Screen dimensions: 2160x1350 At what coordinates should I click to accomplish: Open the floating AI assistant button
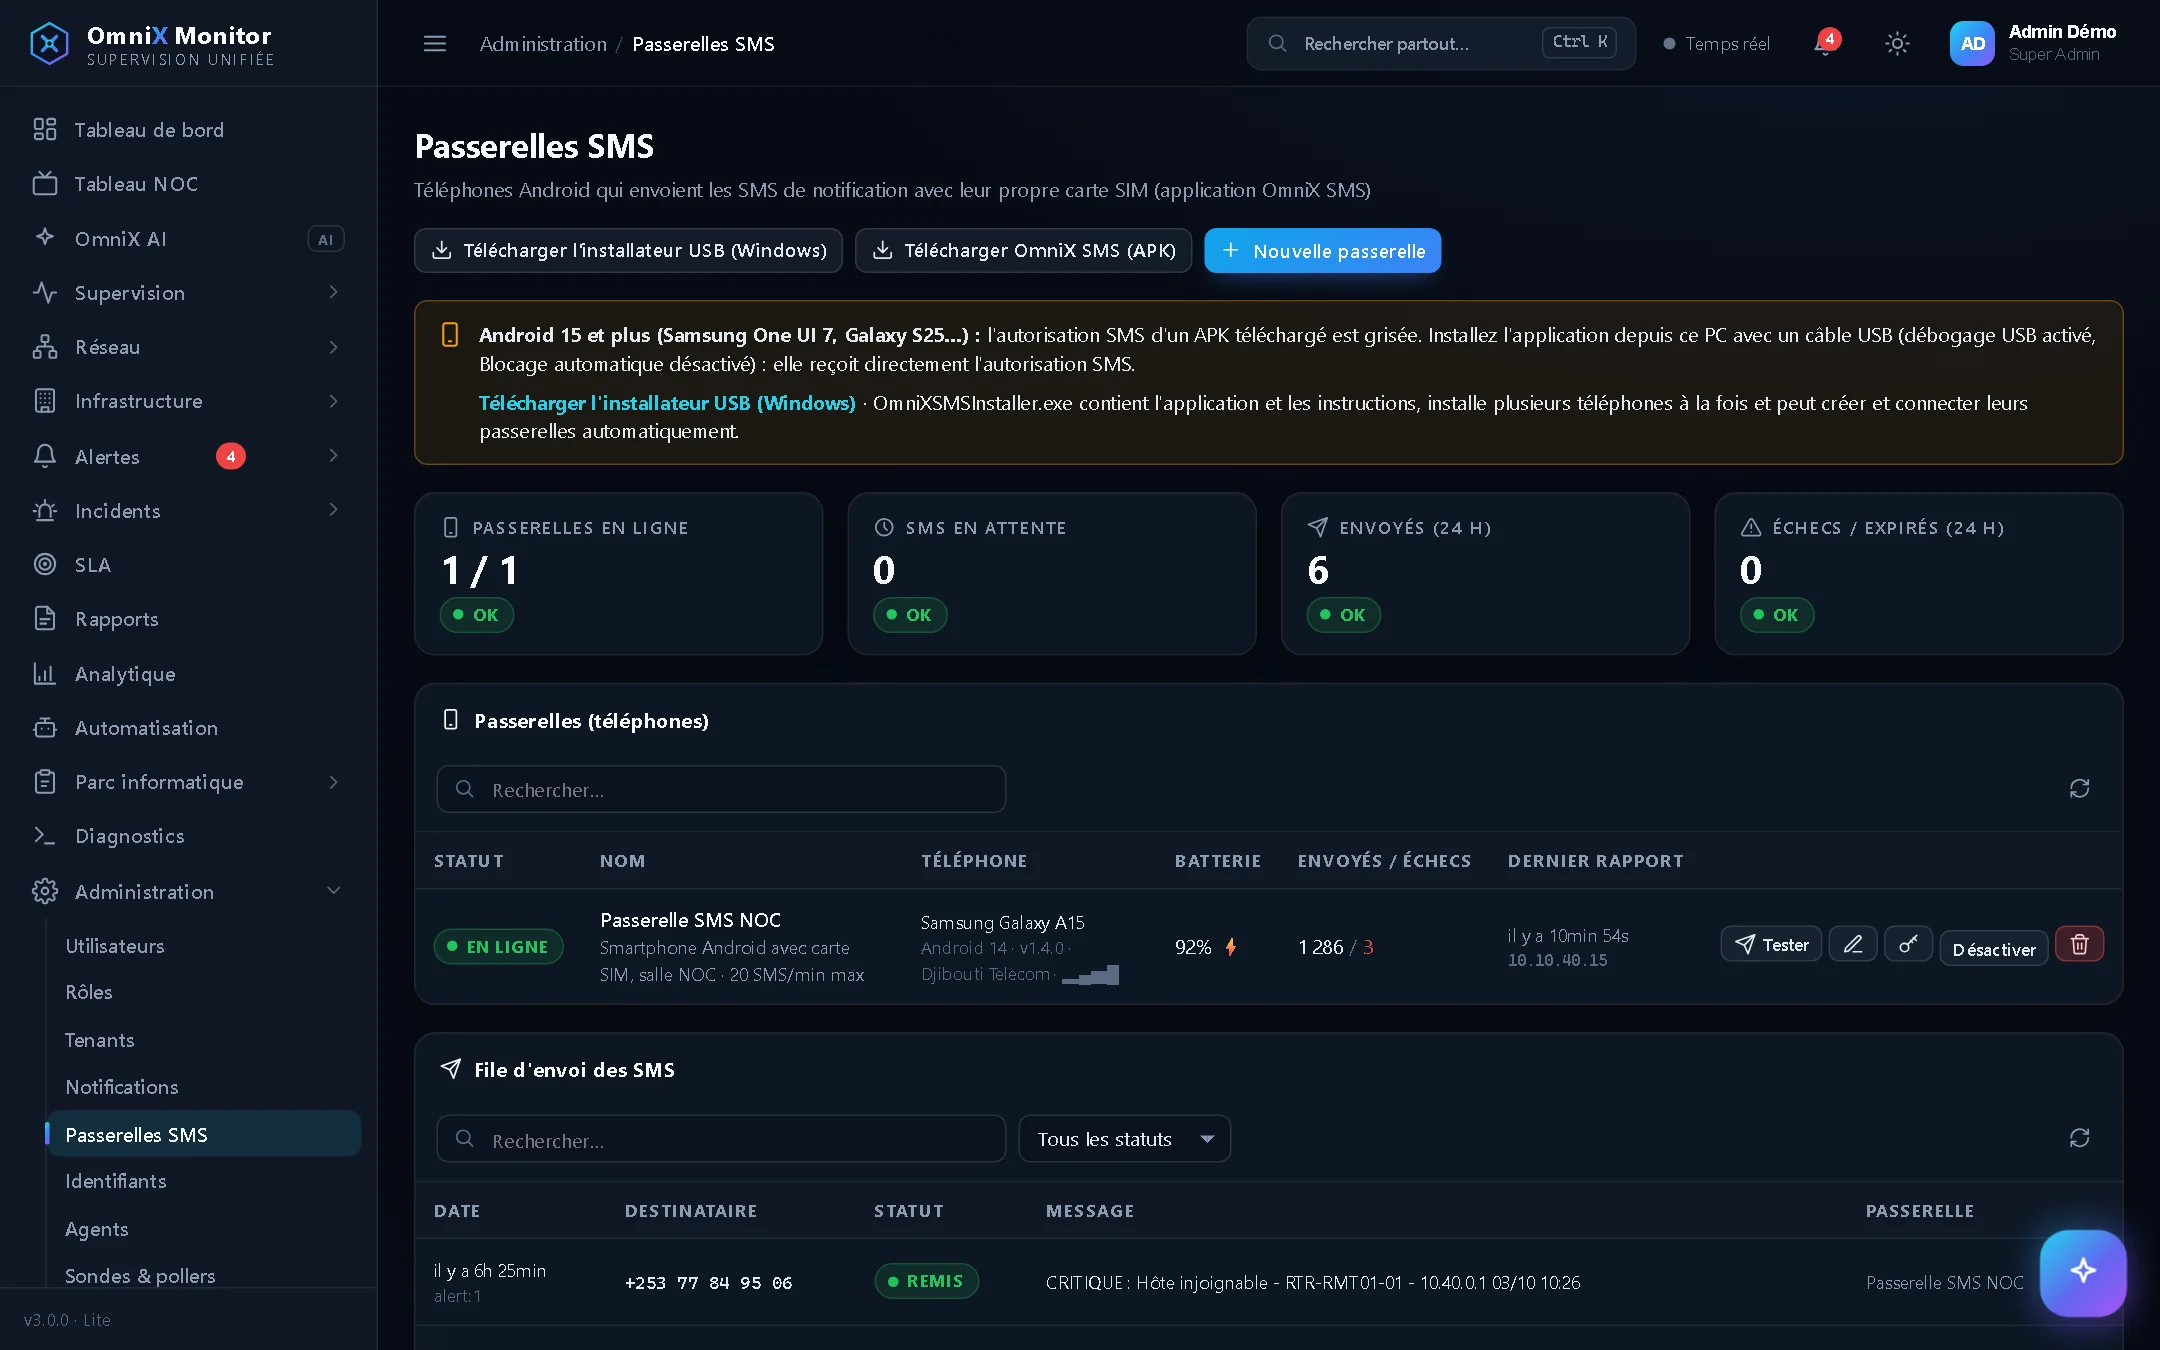[2083, 1272]
